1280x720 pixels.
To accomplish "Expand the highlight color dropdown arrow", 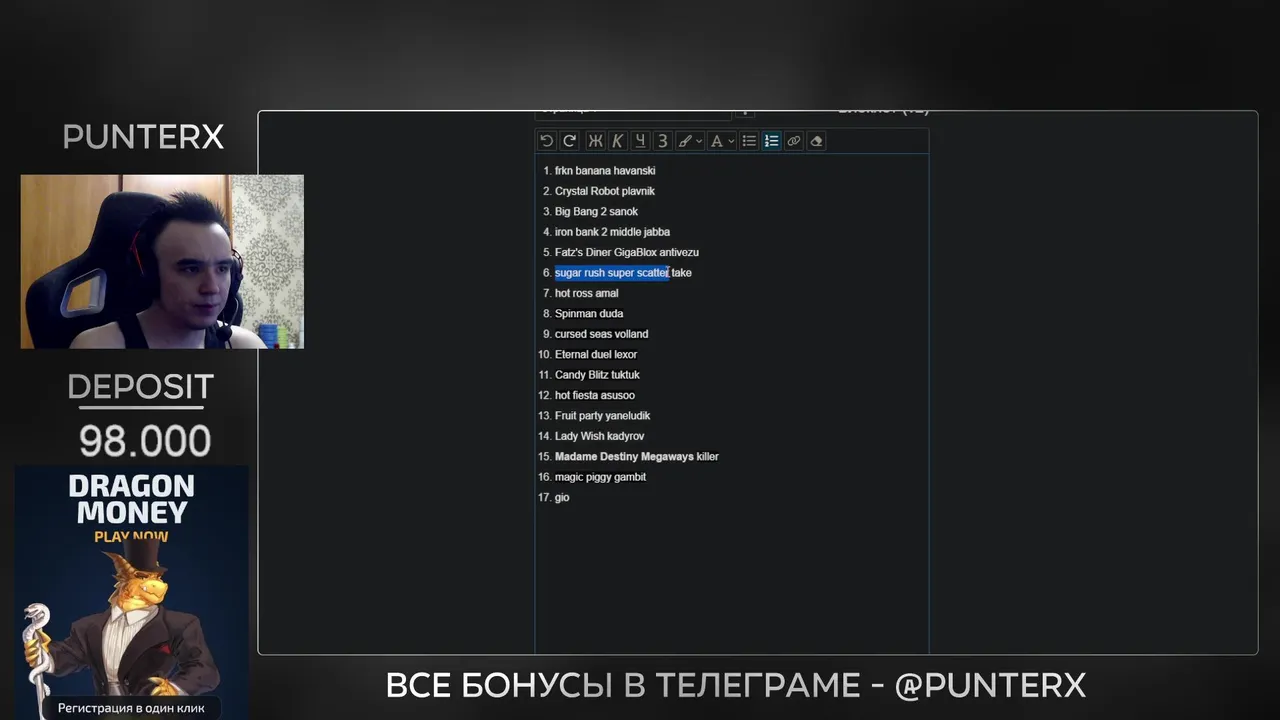I will tap(699, 141).
